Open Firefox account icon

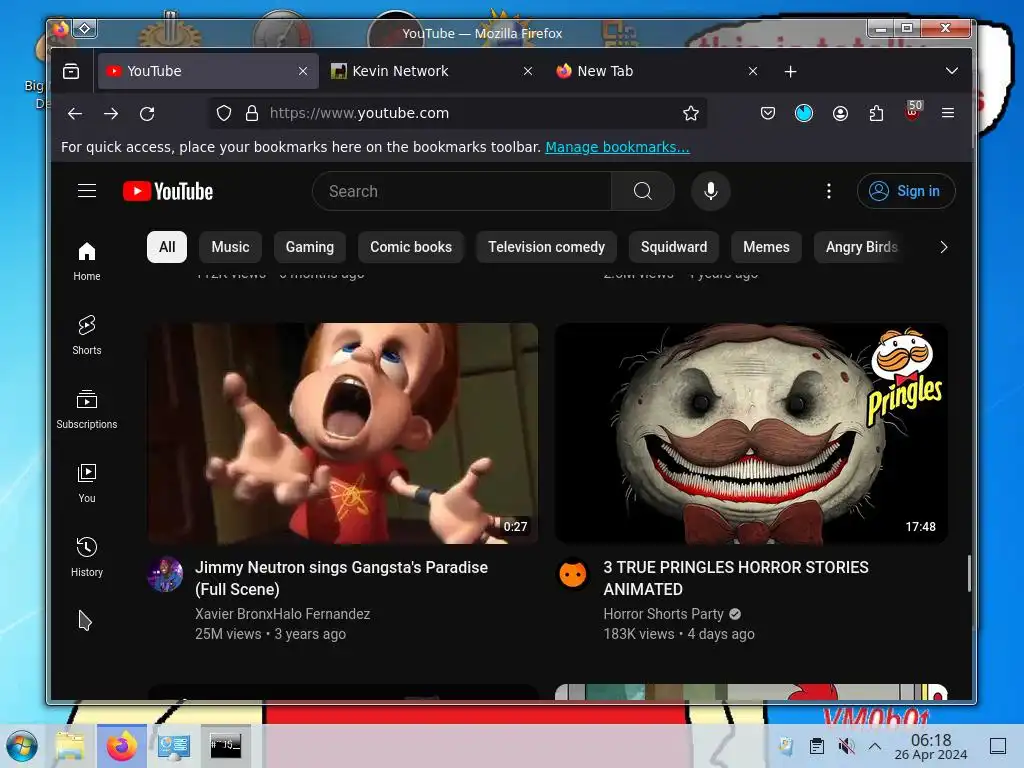[840, 114]
